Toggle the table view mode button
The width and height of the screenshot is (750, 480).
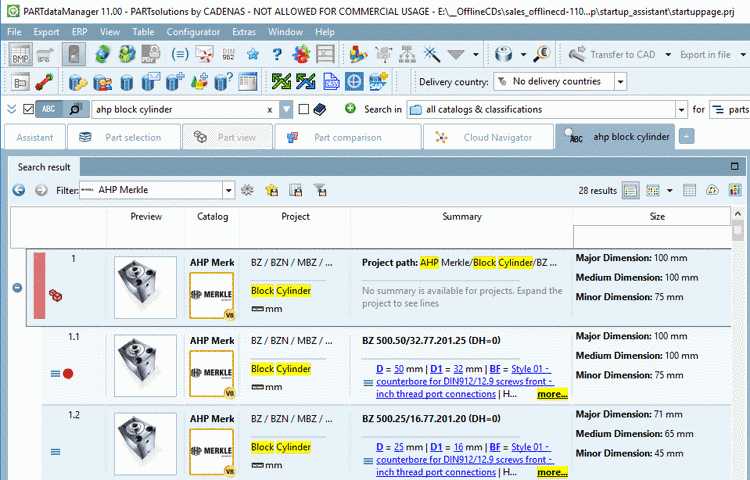689,190
